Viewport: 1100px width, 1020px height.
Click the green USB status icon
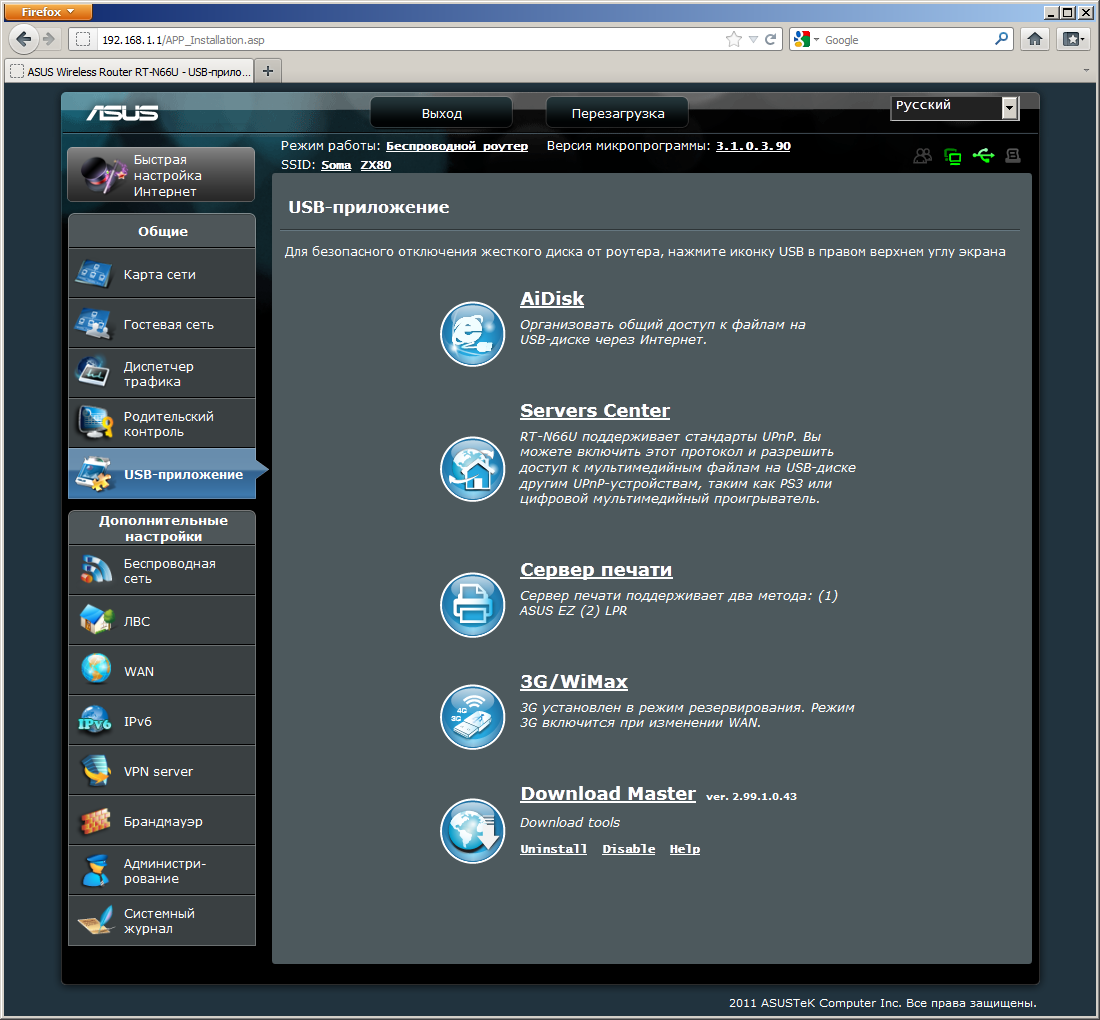(983, 156)
